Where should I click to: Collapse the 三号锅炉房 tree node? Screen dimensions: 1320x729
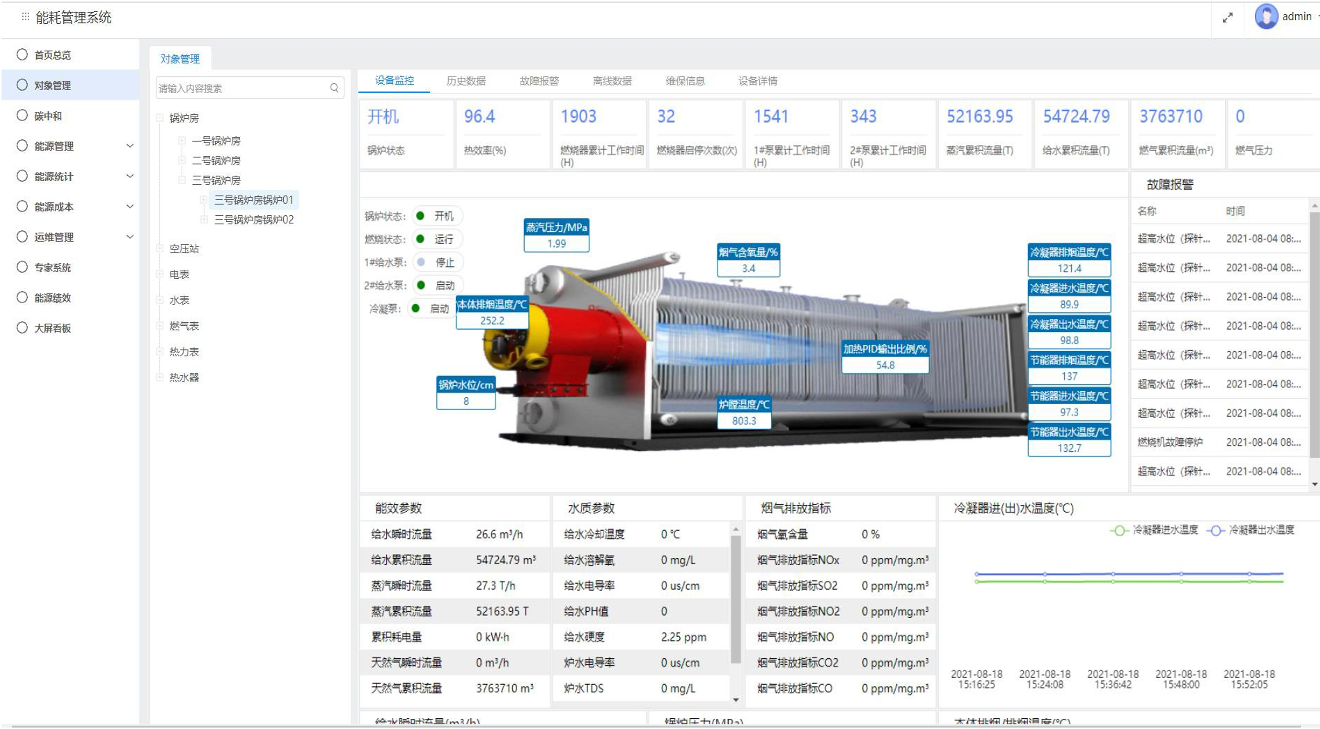point(182,180)
